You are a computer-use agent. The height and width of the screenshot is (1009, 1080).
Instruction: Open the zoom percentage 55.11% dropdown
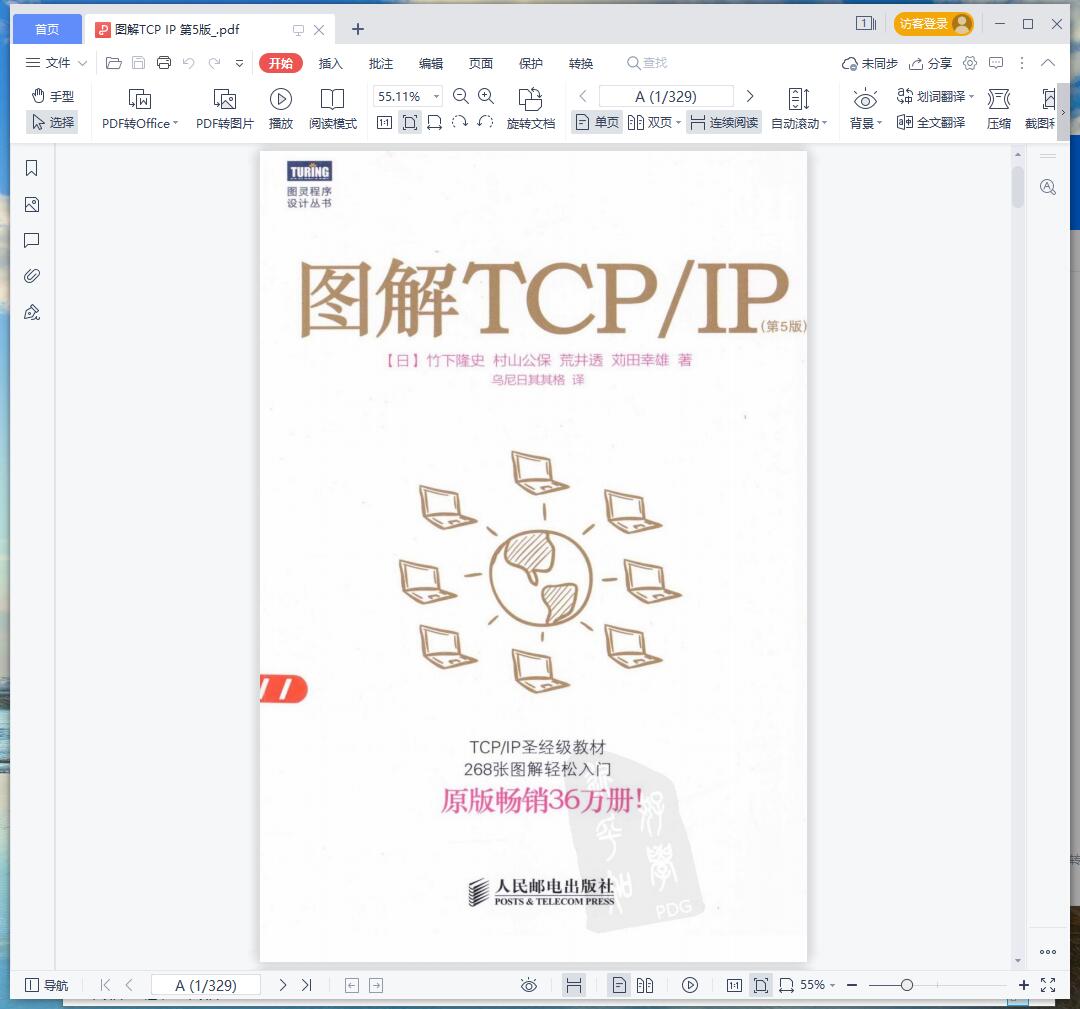[436, 96]
